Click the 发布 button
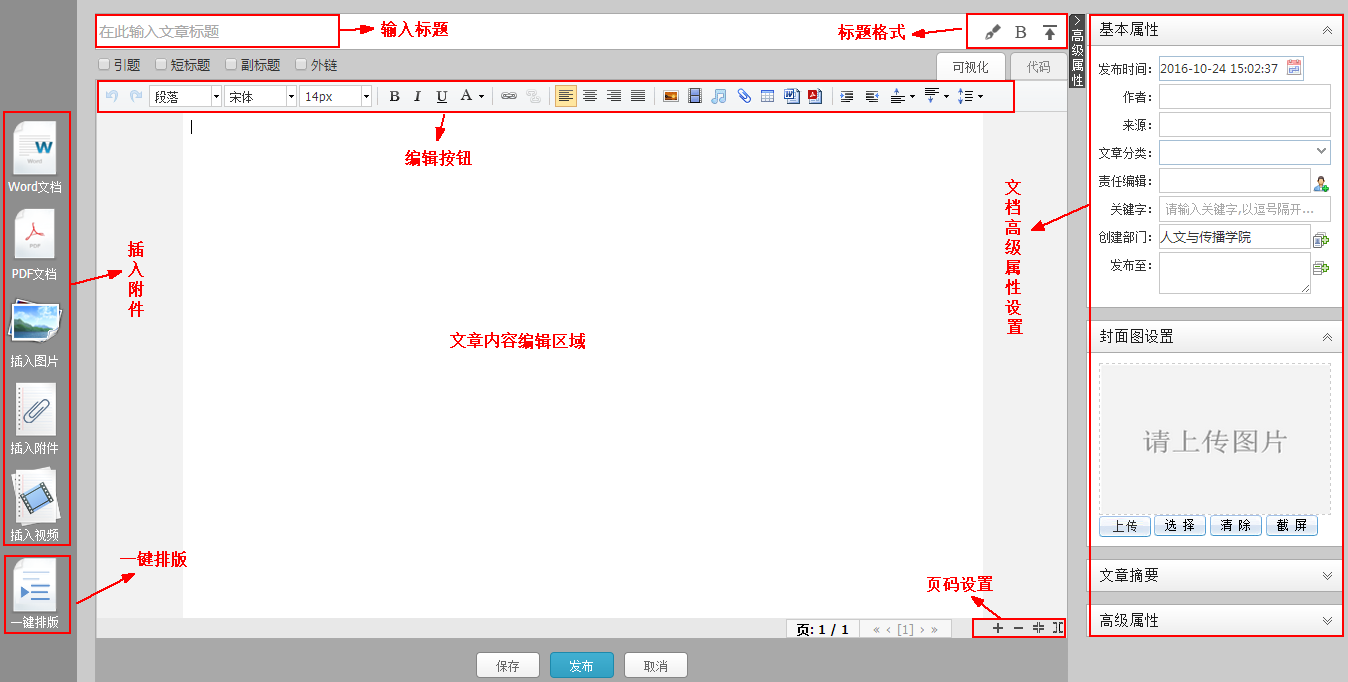The height and width of the screenshot is (682, 1348). [x=581, y=666]
